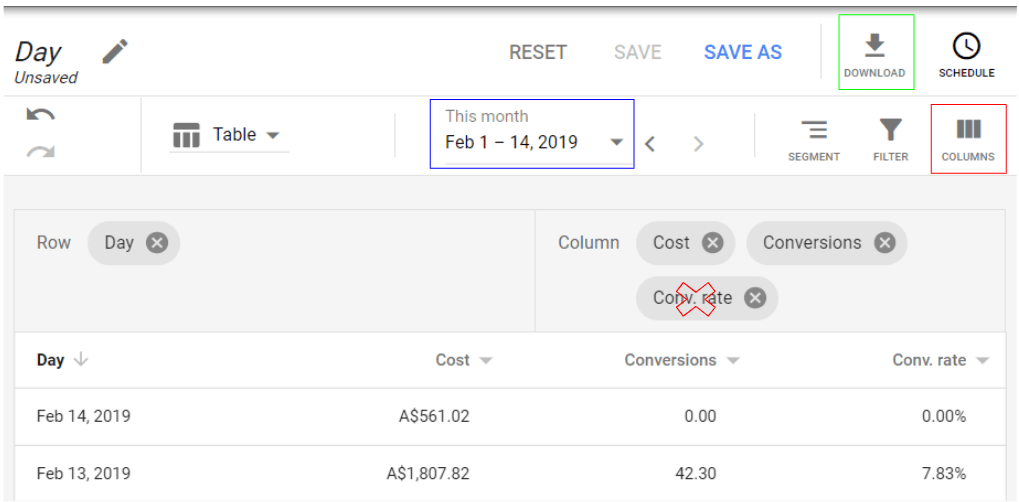Open the Conversions column header dropdown arrow

click(733, 361)
